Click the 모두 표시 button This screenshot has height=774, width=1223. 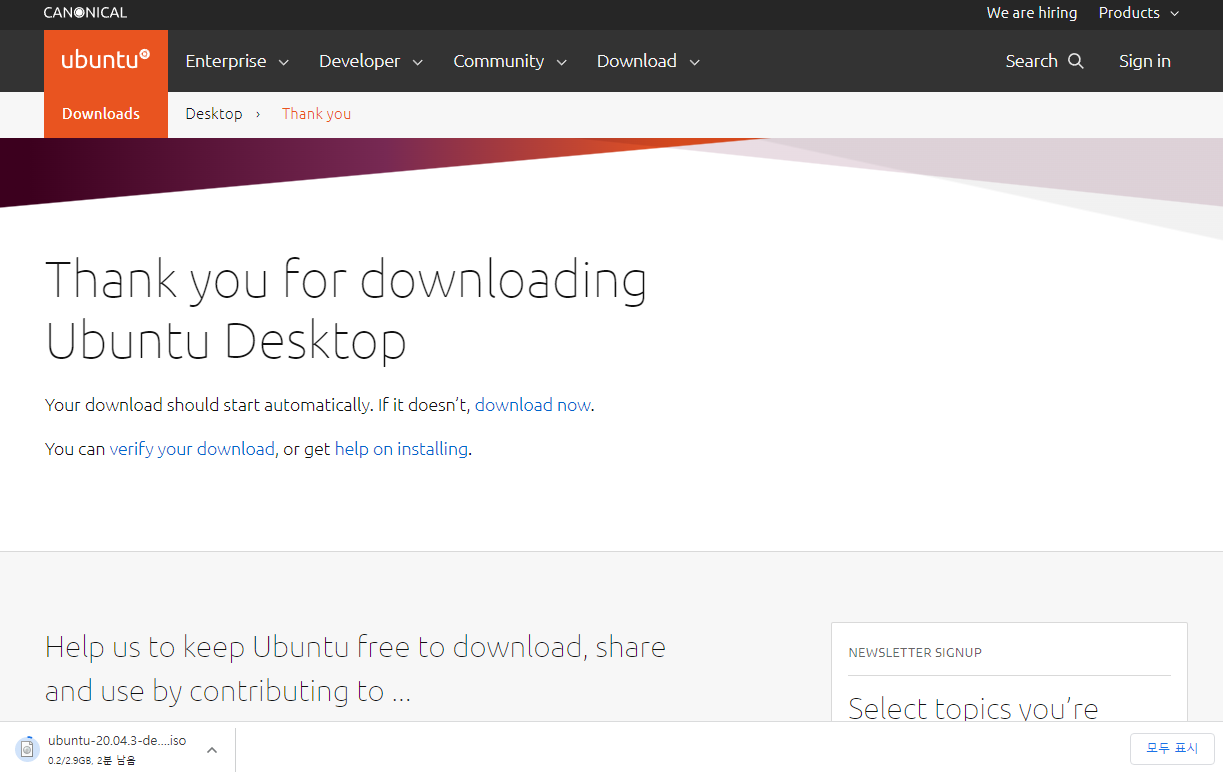tap(1172, 748)
